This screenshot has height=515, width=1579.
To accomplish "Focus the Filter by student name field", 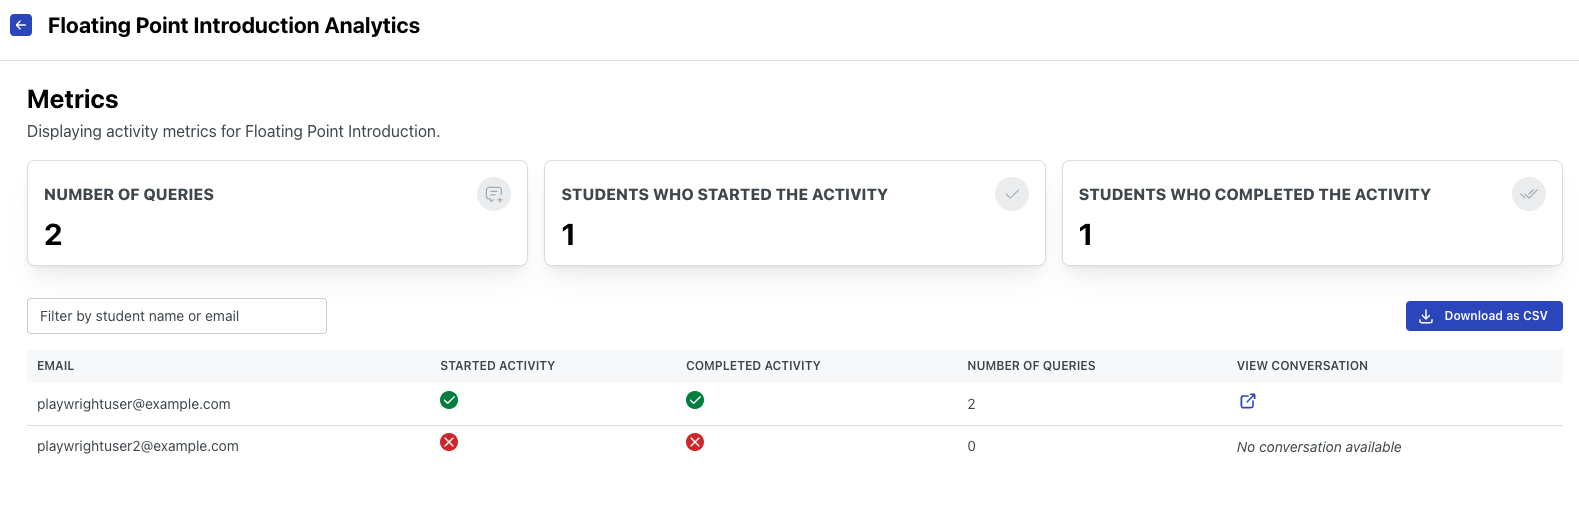I will point(177,316).
